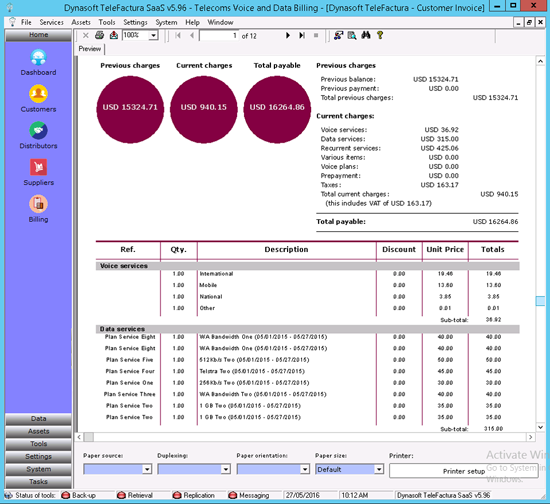Go to next page of report
Screen dimensions: 550x504
point(288,35)
